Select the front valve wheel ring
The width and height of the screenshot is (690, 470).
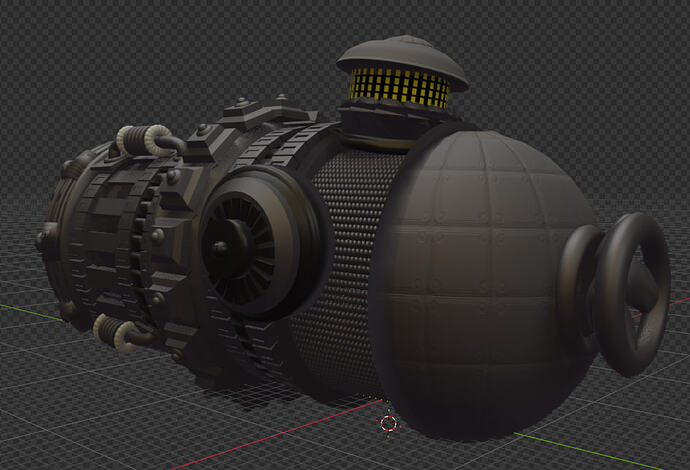coord(634,294)
